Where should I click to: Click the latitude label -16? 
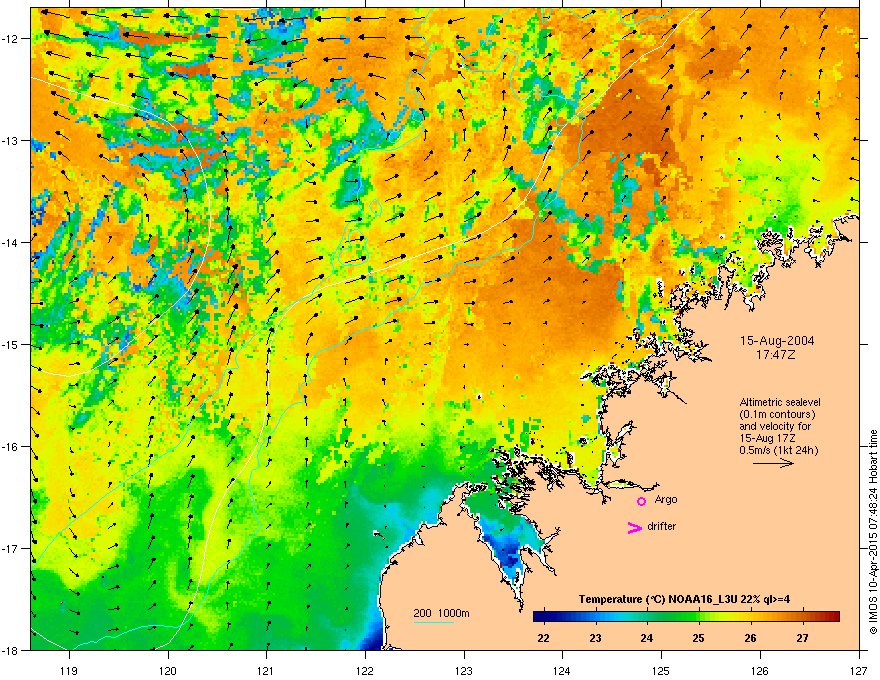10,447
